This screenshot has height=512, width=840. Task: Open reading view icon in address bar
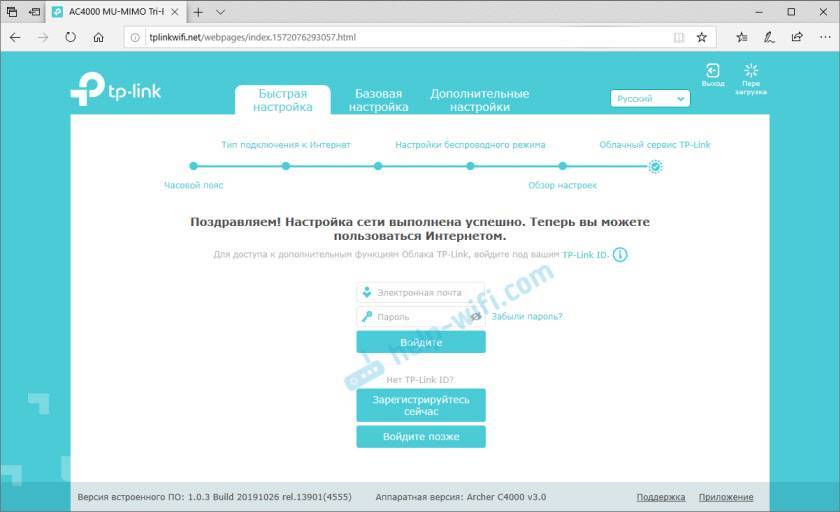[x=679, y=37]
